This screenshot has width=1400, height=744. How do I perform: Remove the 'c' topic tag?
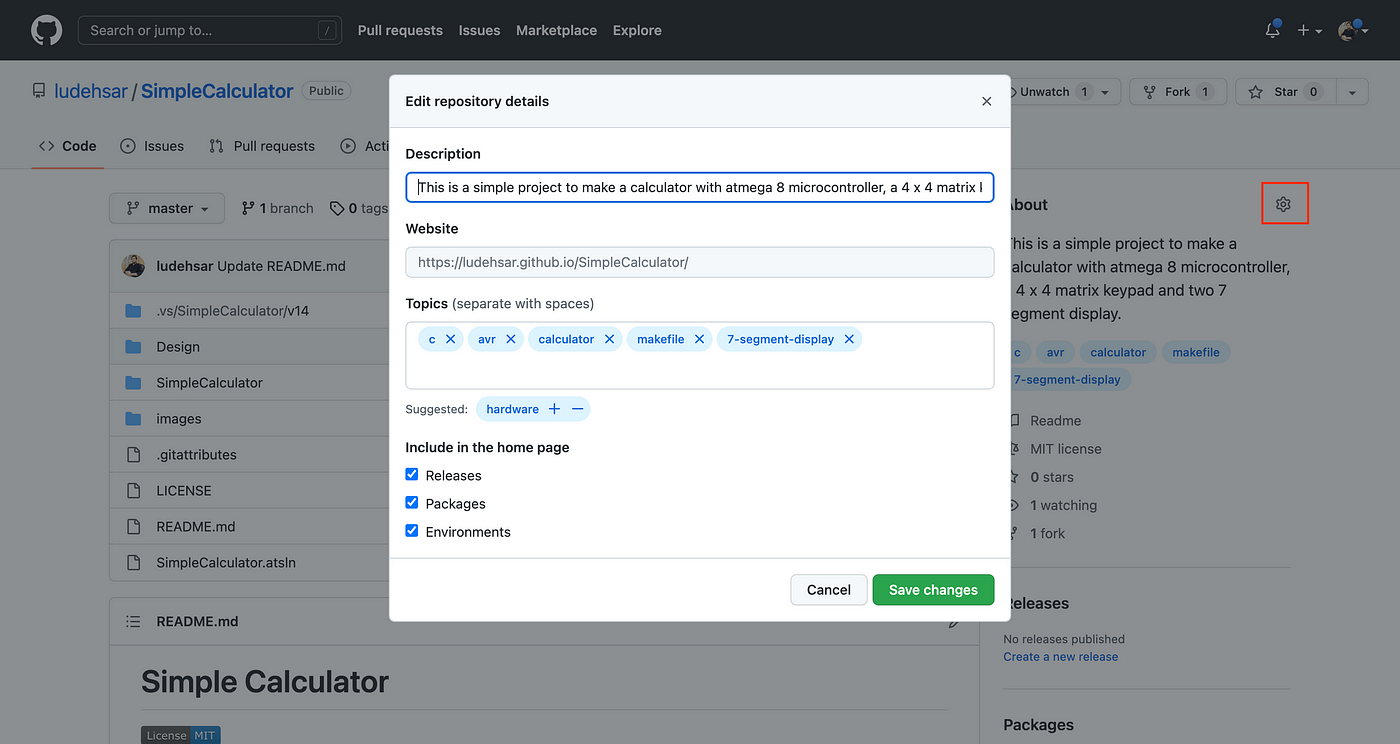pos(450,339)
